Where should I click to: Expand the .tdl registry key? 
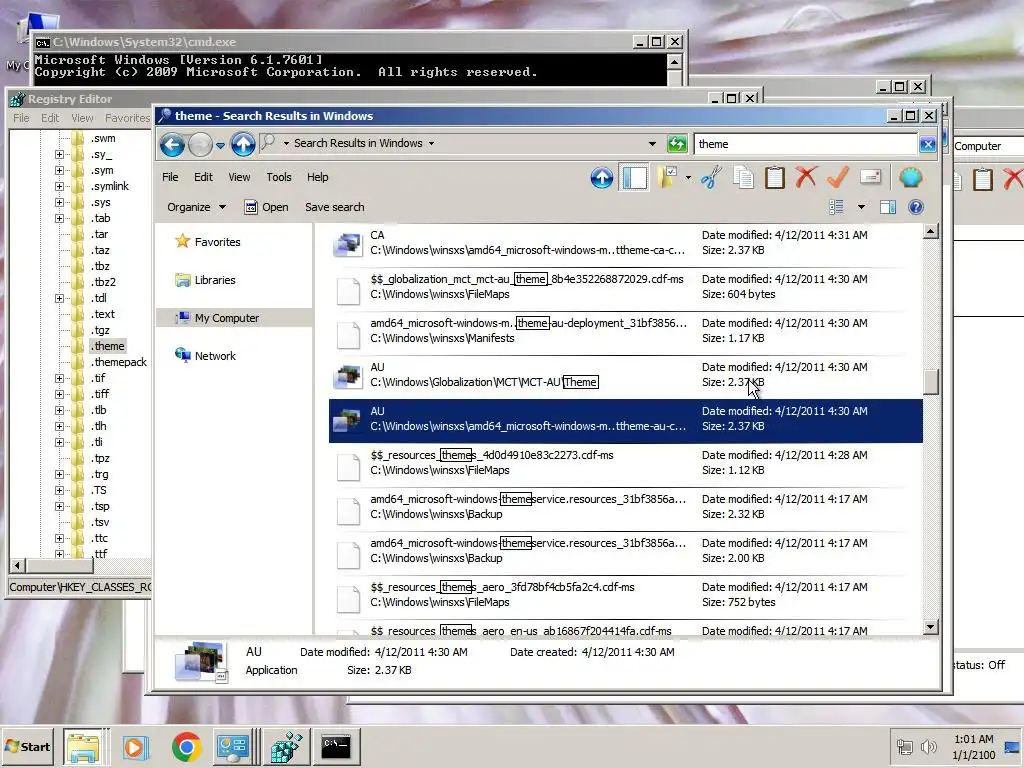click(x=59, y=298)
